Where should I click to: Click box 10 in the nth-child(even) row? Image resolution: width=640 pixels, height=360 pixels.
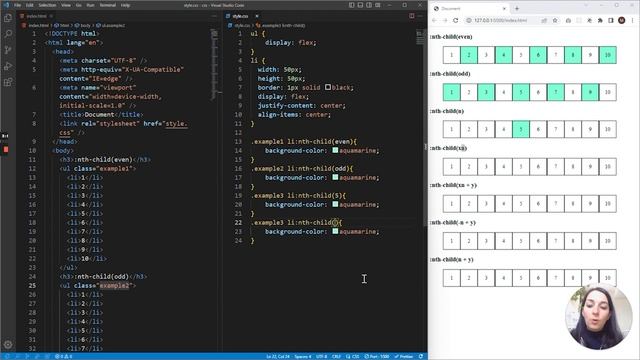(x=607, y=55)
